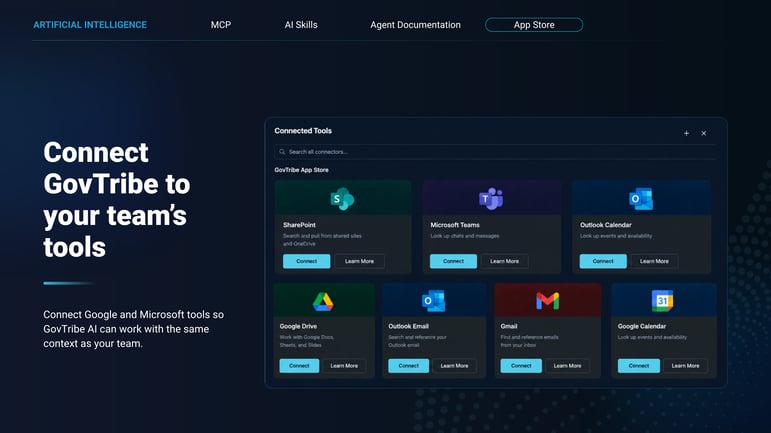
Task: Click the GovTribe App Store section label
Action: point(301,170)
